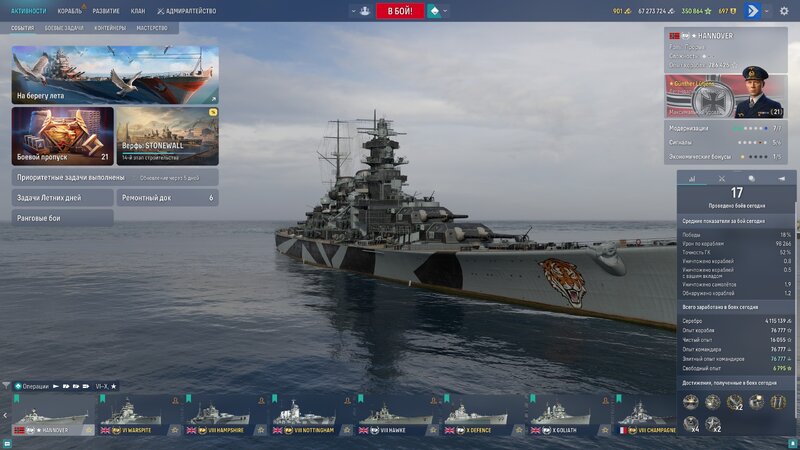800x450 pixels.
Task: Open the Сигналы row
Action: (x=726, y=142)
